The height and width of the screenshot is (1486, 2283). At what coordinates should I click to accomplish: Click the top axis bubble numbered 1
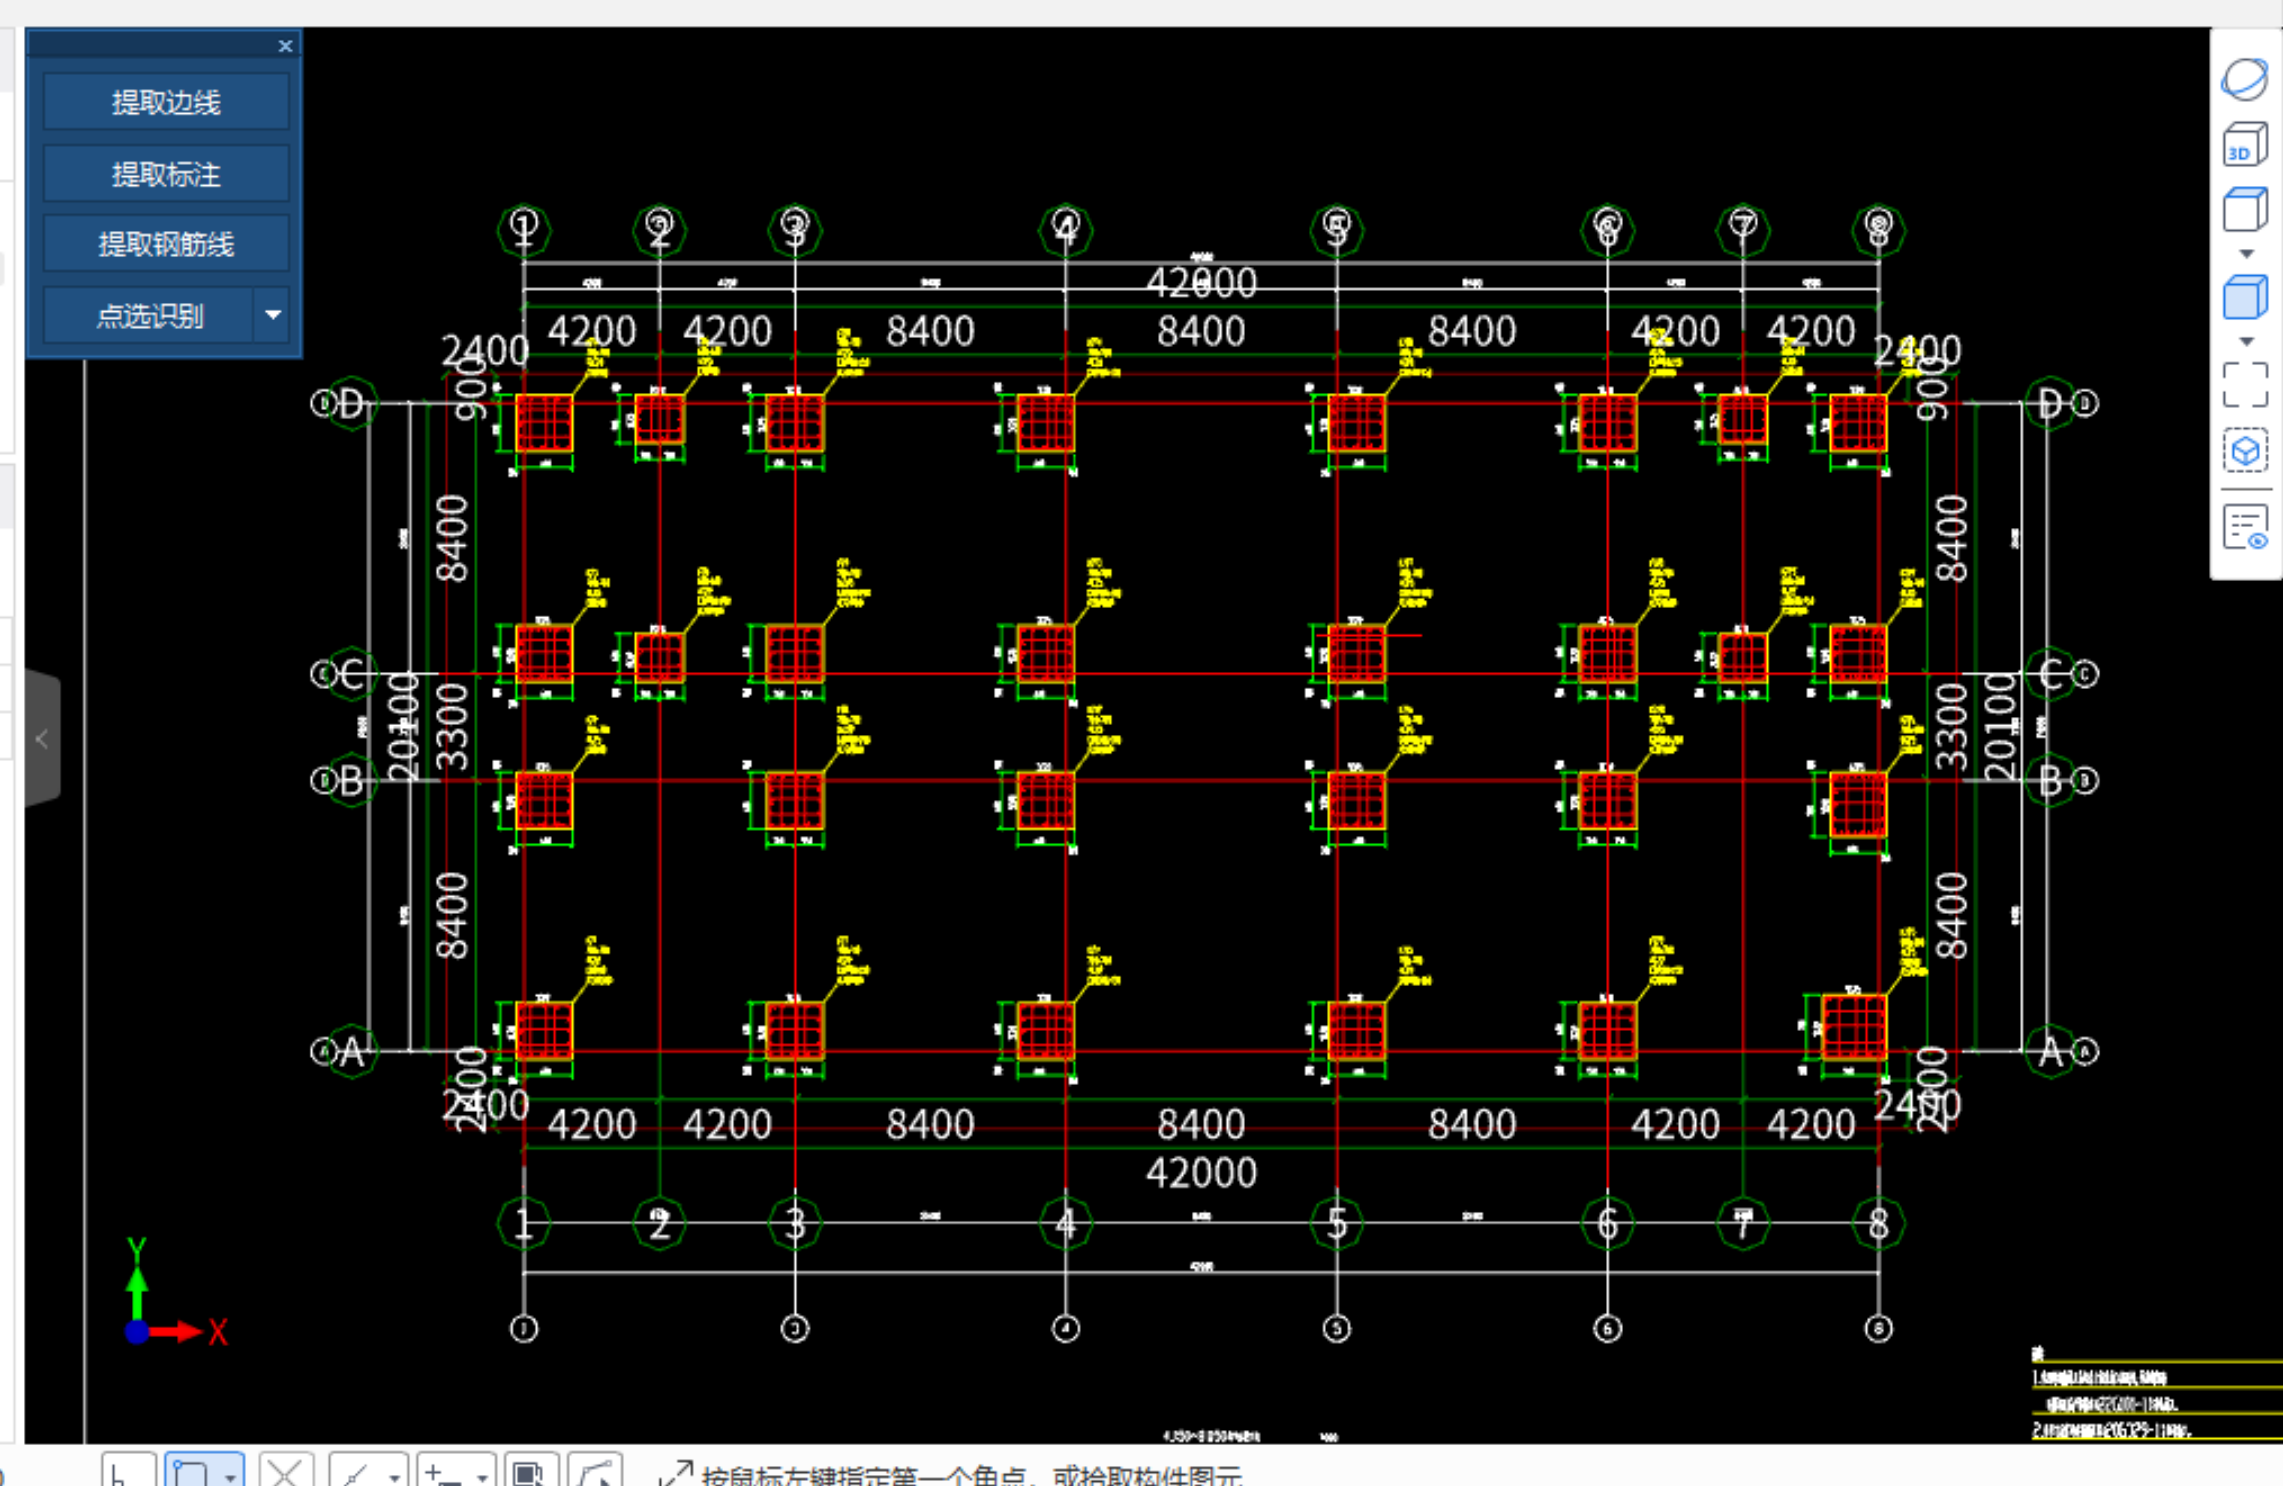pyautogui.click(x=524, y=229)
